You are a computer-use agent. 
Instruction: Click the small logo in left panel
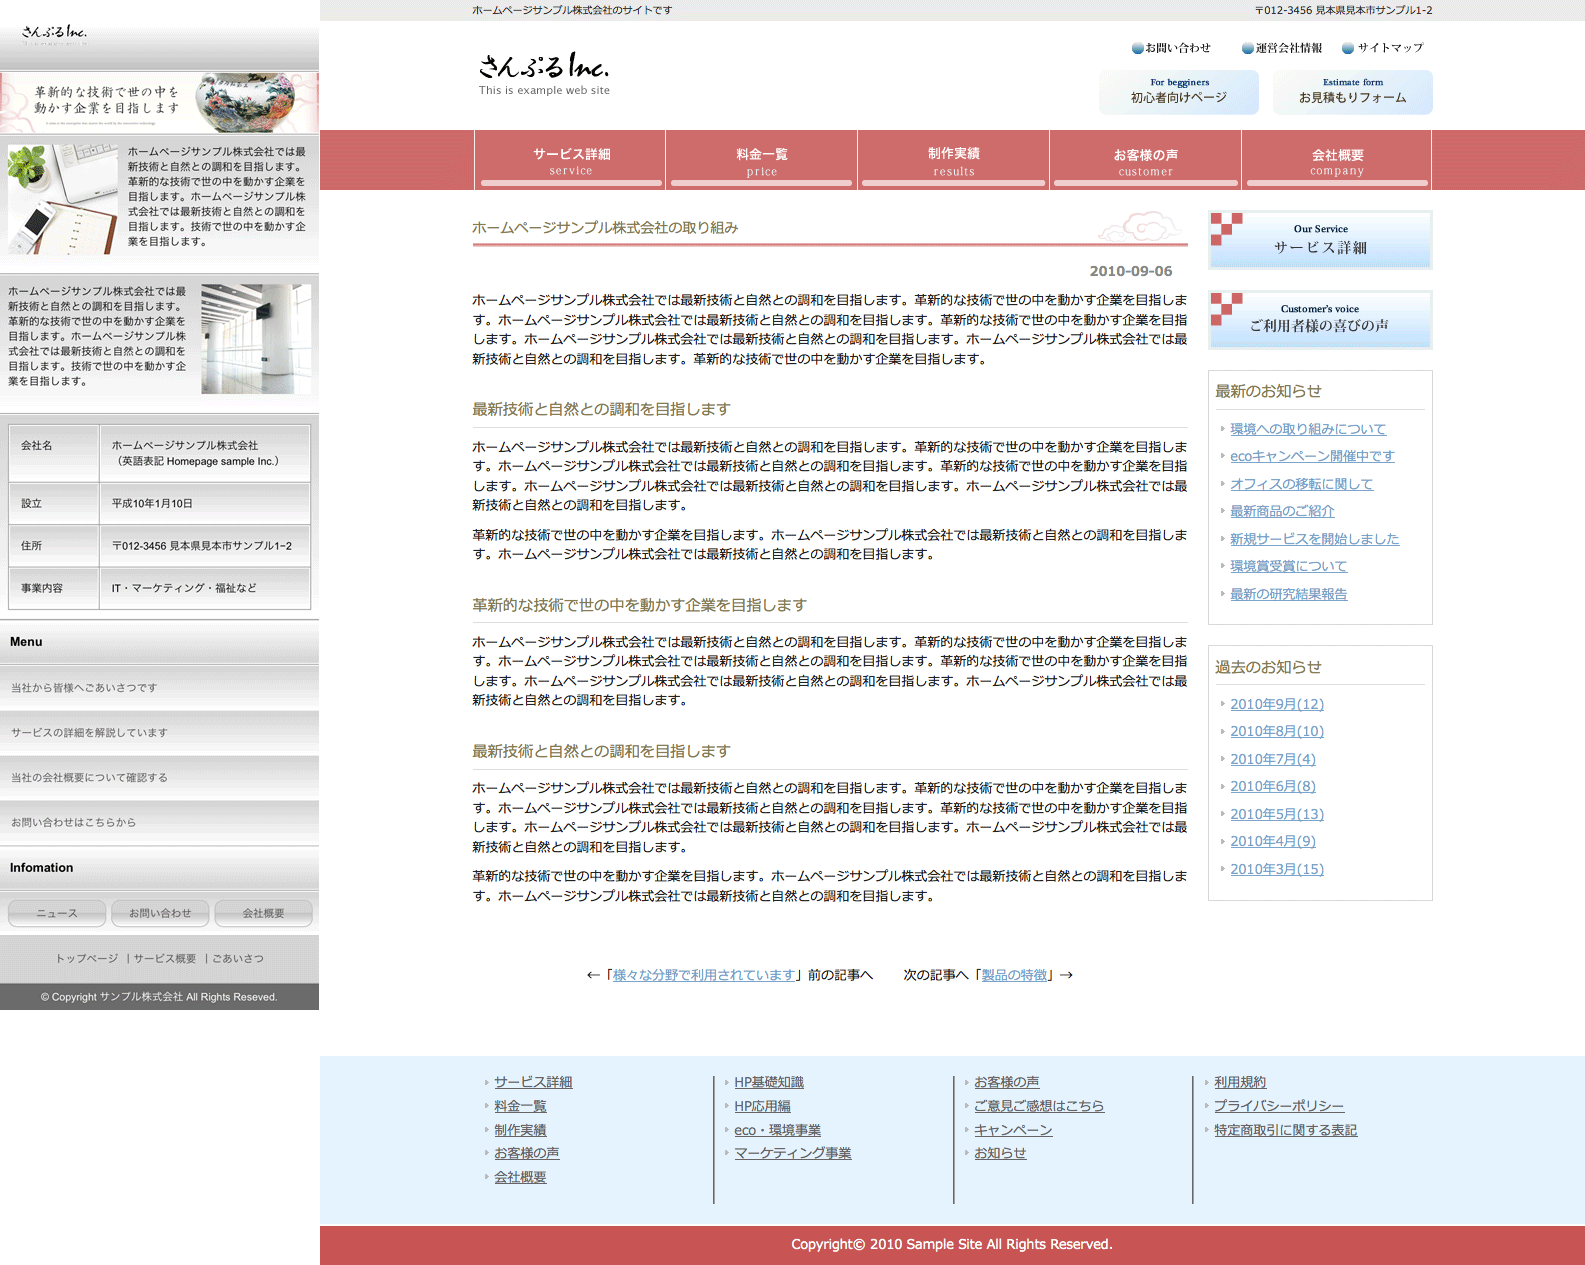pos(55,34)
